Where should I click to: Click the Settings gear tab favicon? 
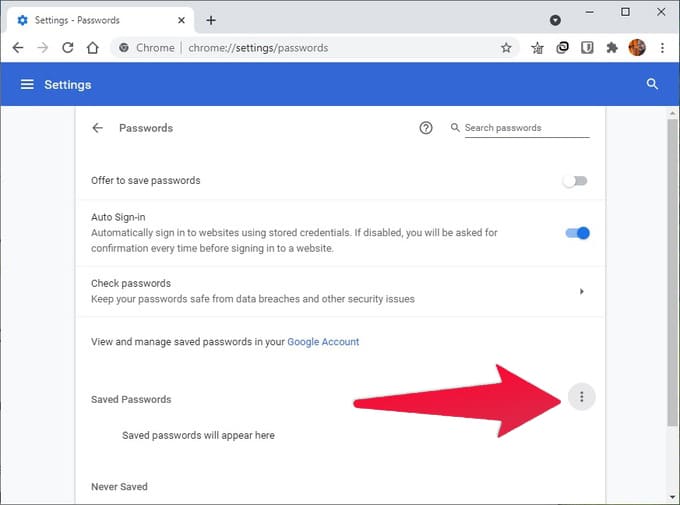pos(23,20)
